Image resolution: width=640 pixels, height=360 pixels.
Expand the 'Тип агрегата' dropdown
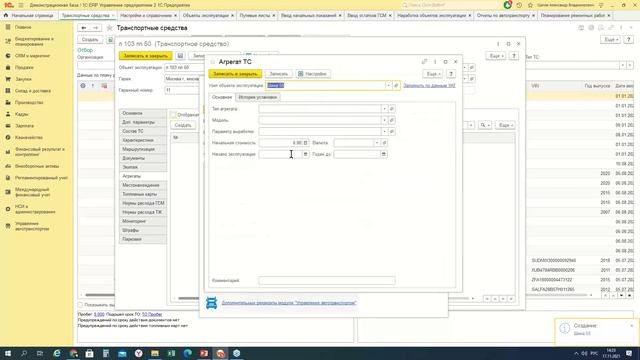click(x=384, y=109)
